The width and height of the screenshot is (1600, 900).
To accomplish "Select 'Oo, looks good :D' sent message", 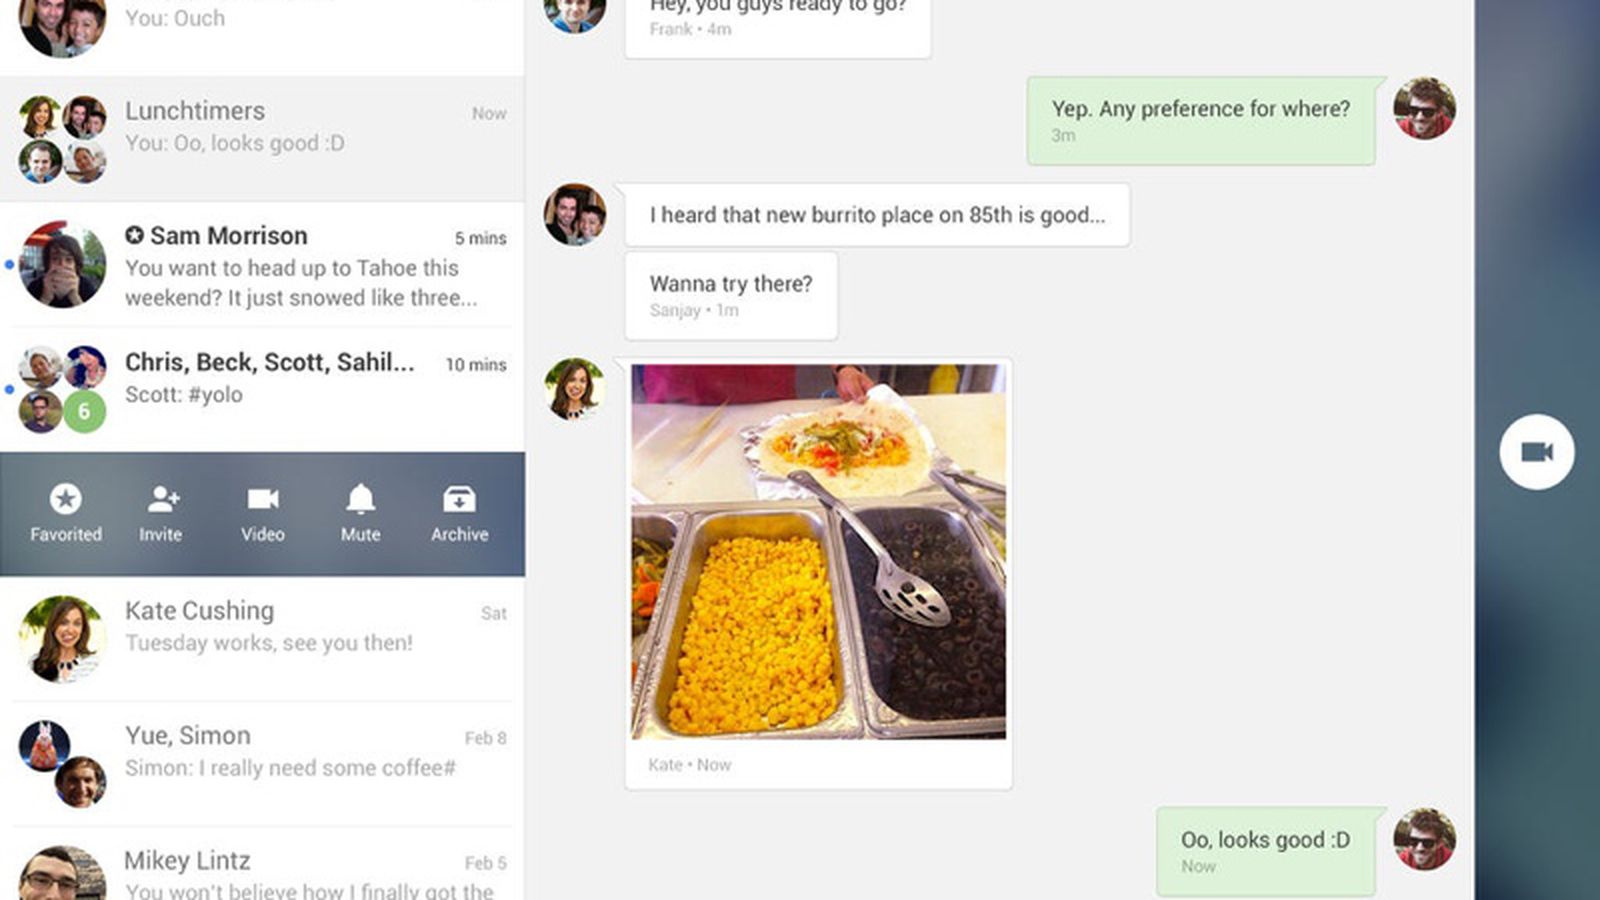I will pos(1266,851).
